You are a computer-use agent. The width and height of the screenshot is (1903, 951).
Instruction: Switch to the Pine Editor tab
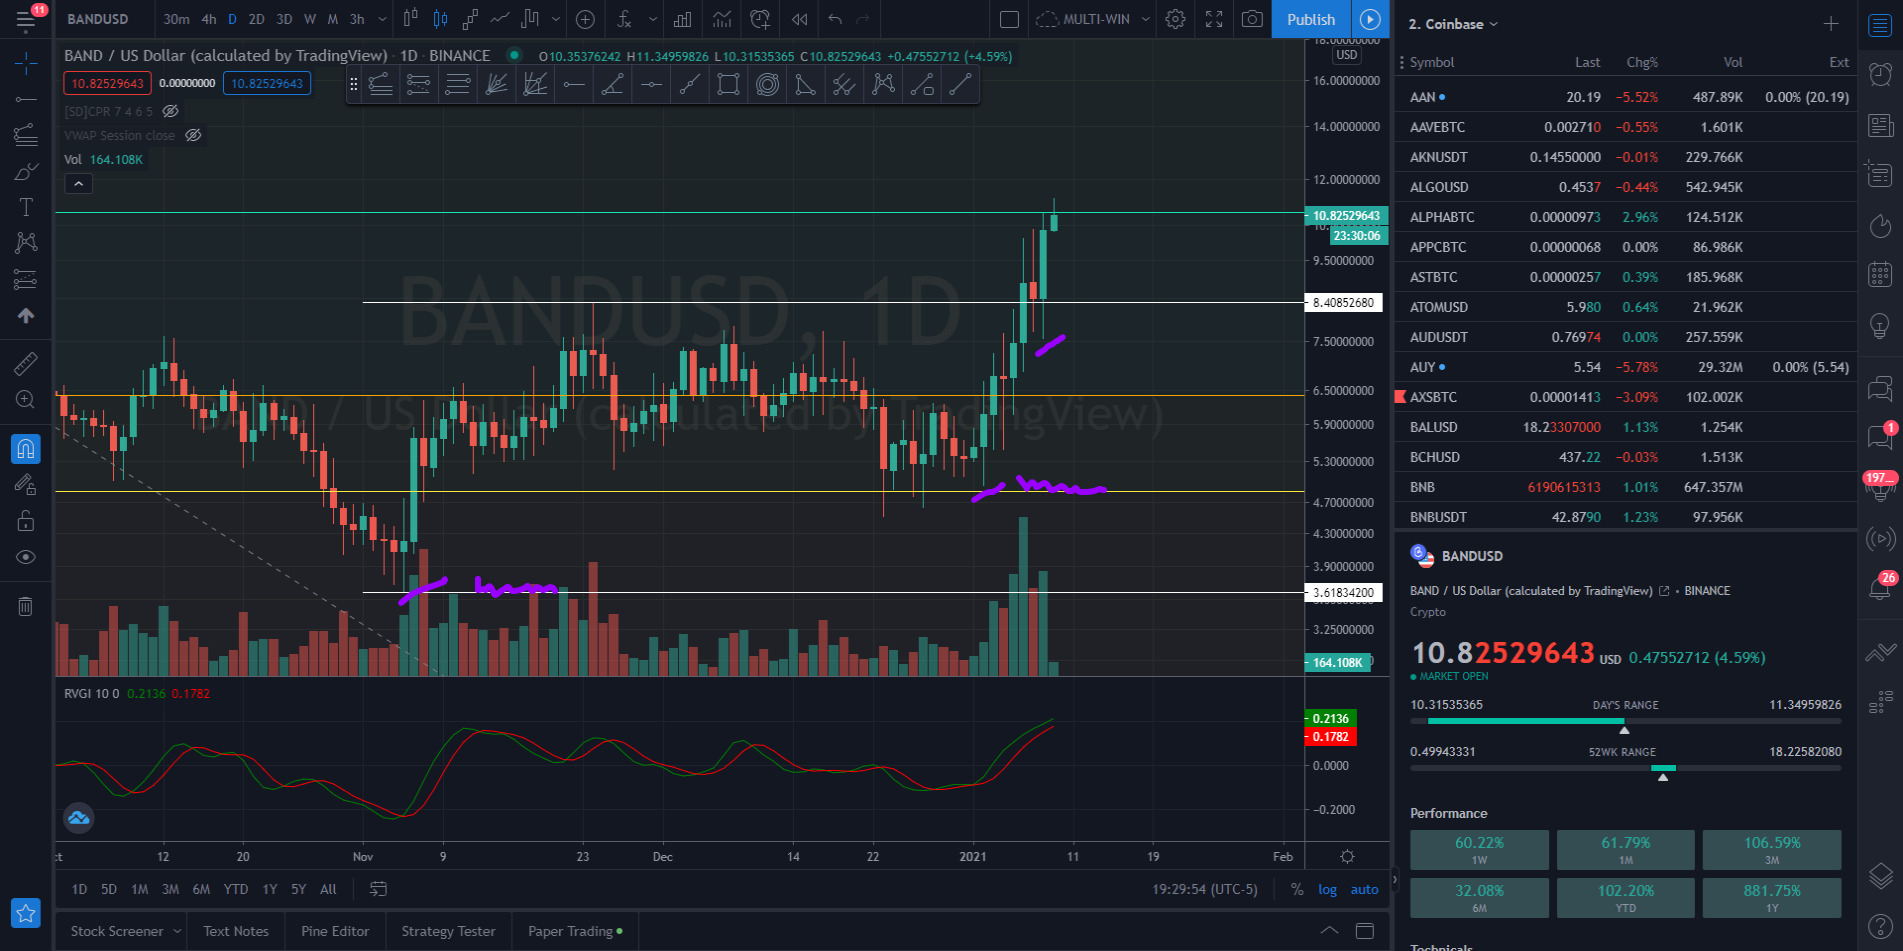coord(335,931)
